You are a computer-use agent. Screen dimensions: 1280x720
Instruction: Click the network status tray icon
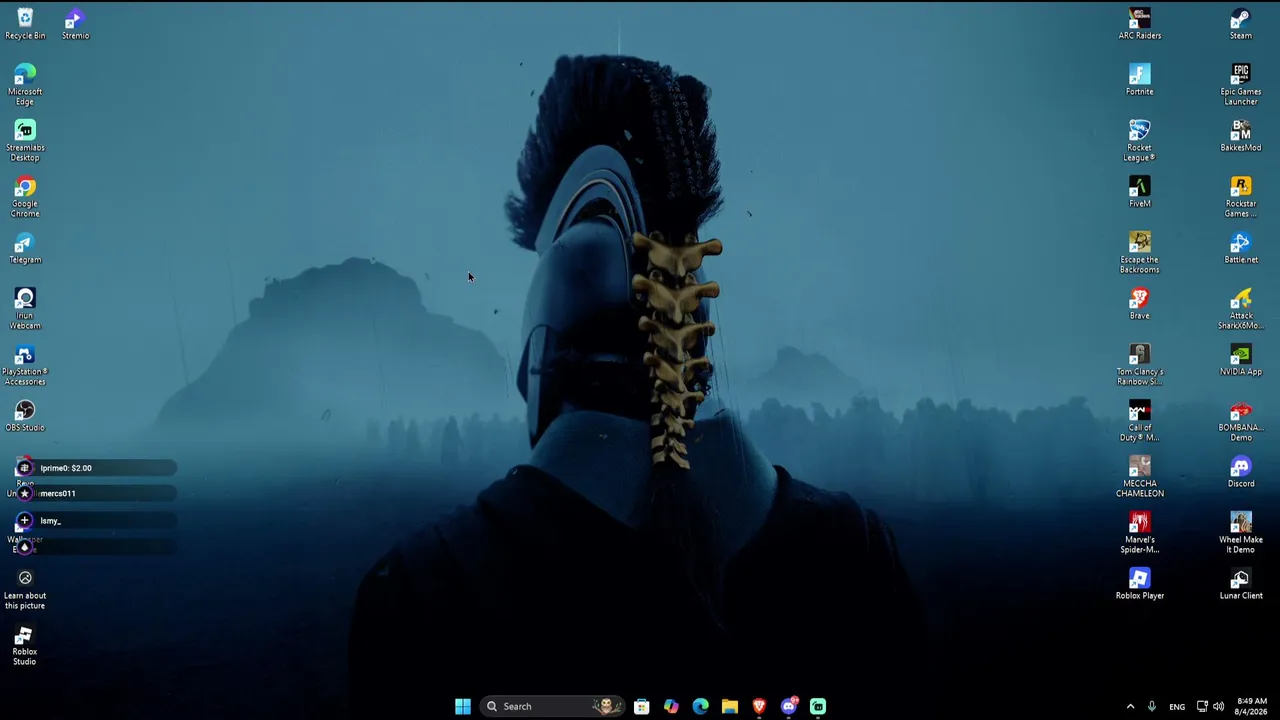[1202, 706]
